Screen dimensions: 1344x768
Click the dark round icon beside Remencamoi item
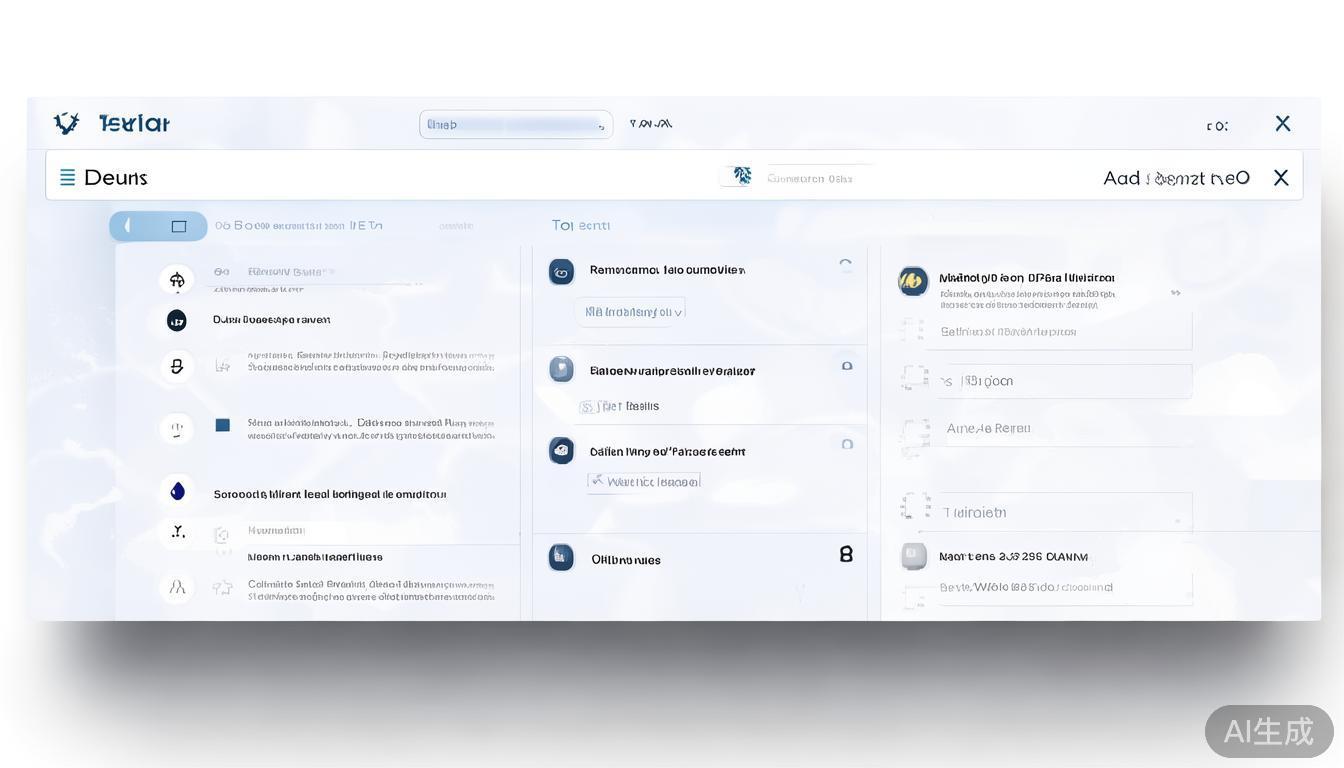click(x=561, y=272)
